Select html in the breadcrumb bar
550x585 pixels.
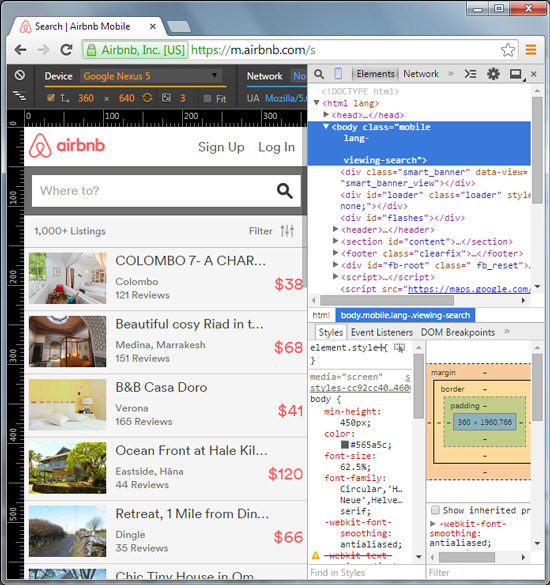321,315
